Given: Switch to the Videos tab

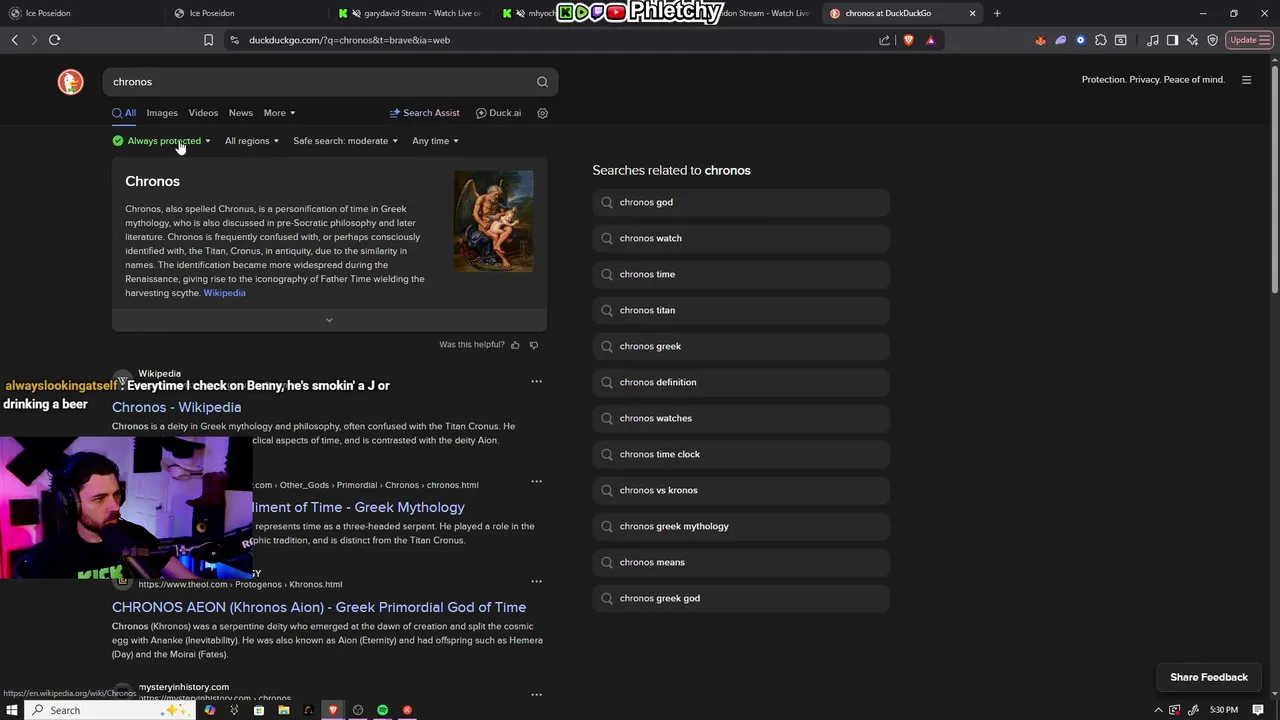Looking at the screenshot, I should coord(203,113).
